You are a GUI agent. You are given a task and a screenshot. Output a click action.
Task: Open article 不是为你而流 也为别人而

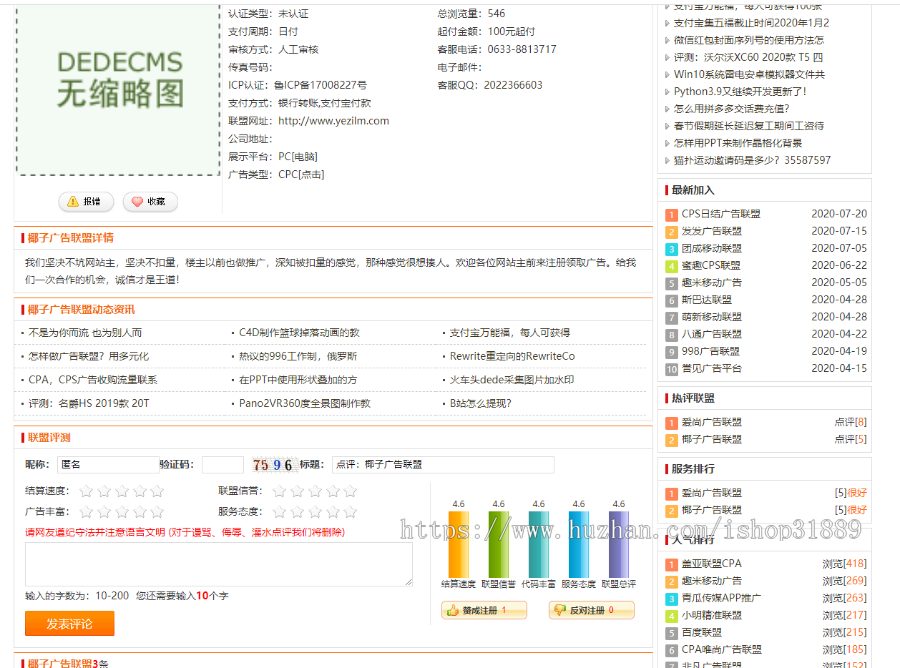pyautogui.click(x=86, y=333)
